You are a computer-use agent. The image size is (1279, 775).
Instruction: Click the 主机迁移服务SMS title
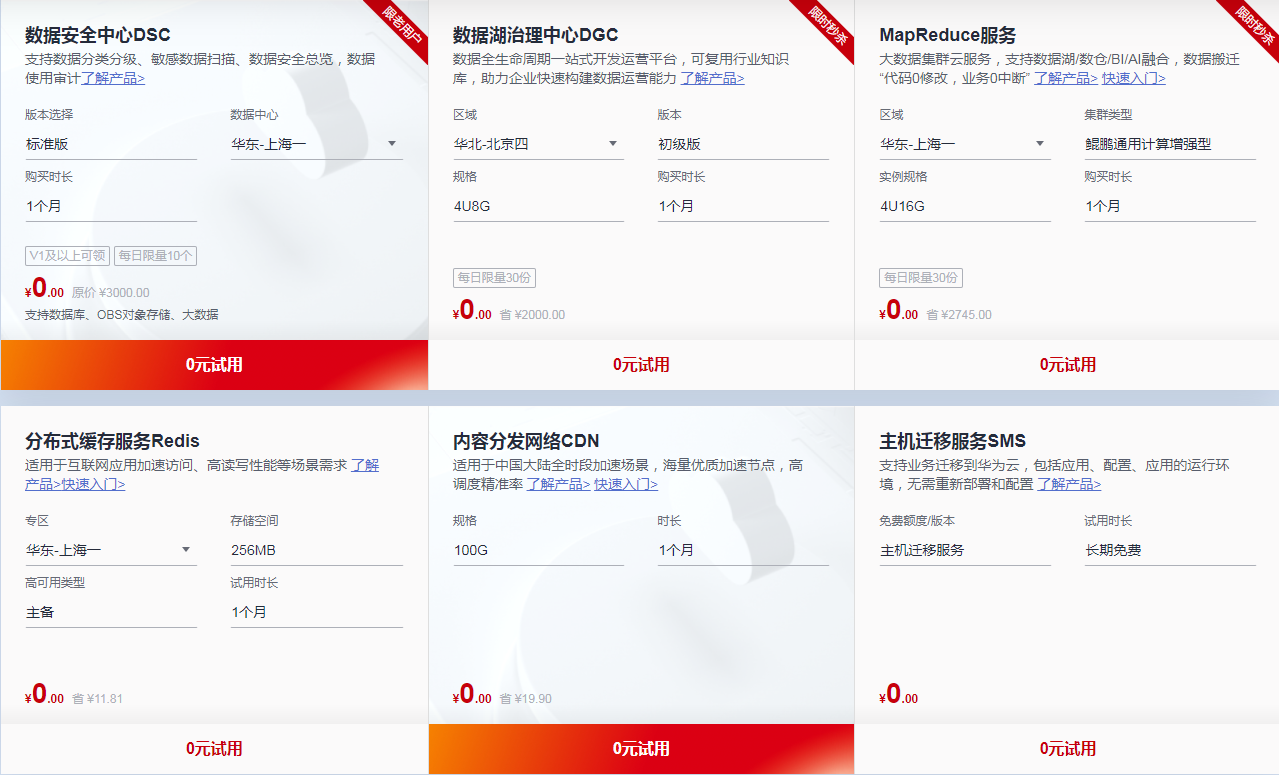[x=952, y=441]
